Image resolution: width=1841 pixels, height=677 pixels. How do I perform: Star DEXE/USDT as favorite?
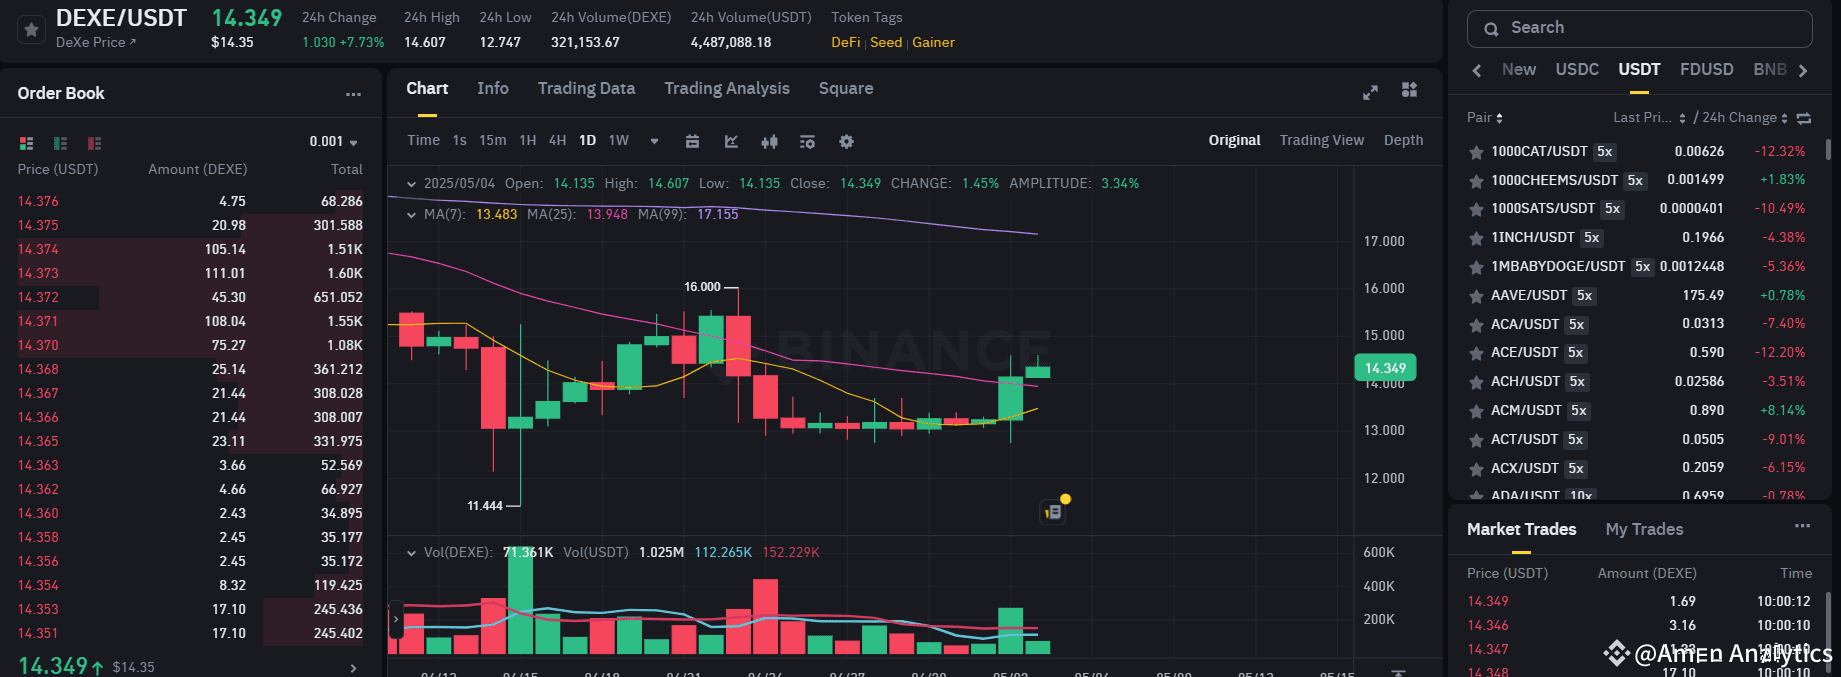pyautogui.click(x=31, y=30)
